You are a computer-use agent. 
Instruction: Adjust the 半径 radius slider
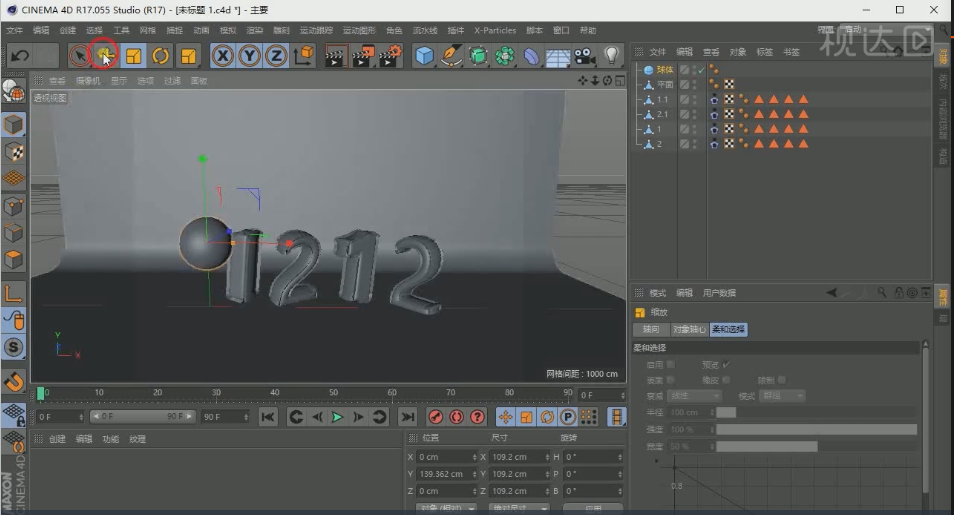816,412
